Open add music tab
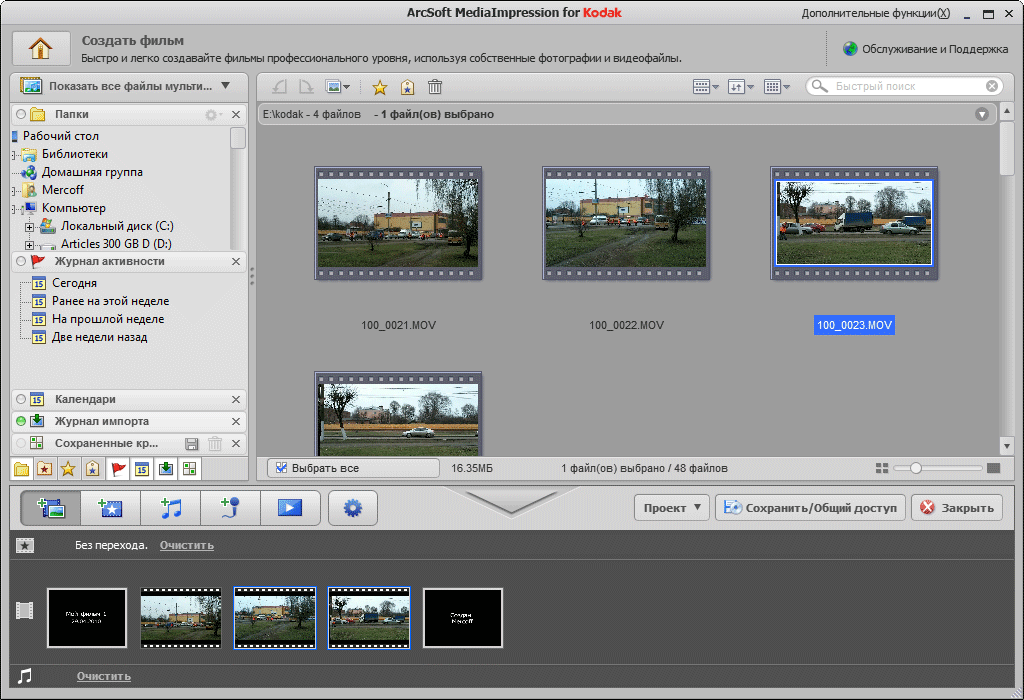This screenshot has width=1024, height=700. point(170,508)
